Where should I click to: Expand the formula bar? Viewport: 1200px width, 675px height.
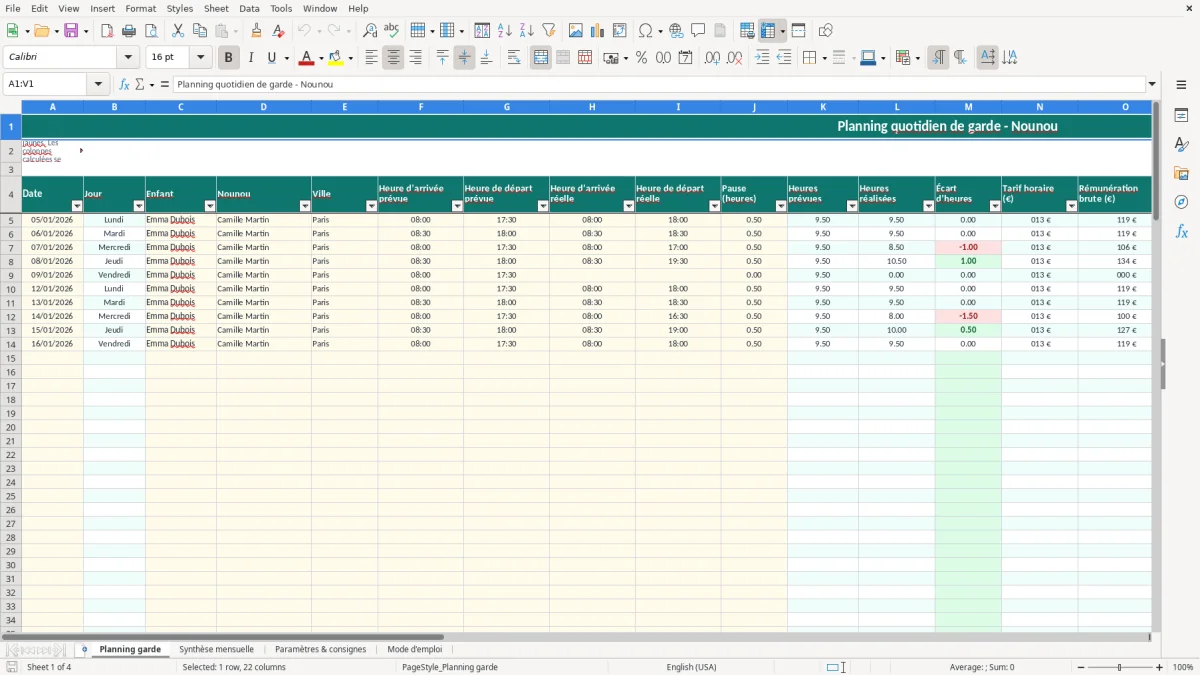pyautogui.click(x=1152, y=85)
